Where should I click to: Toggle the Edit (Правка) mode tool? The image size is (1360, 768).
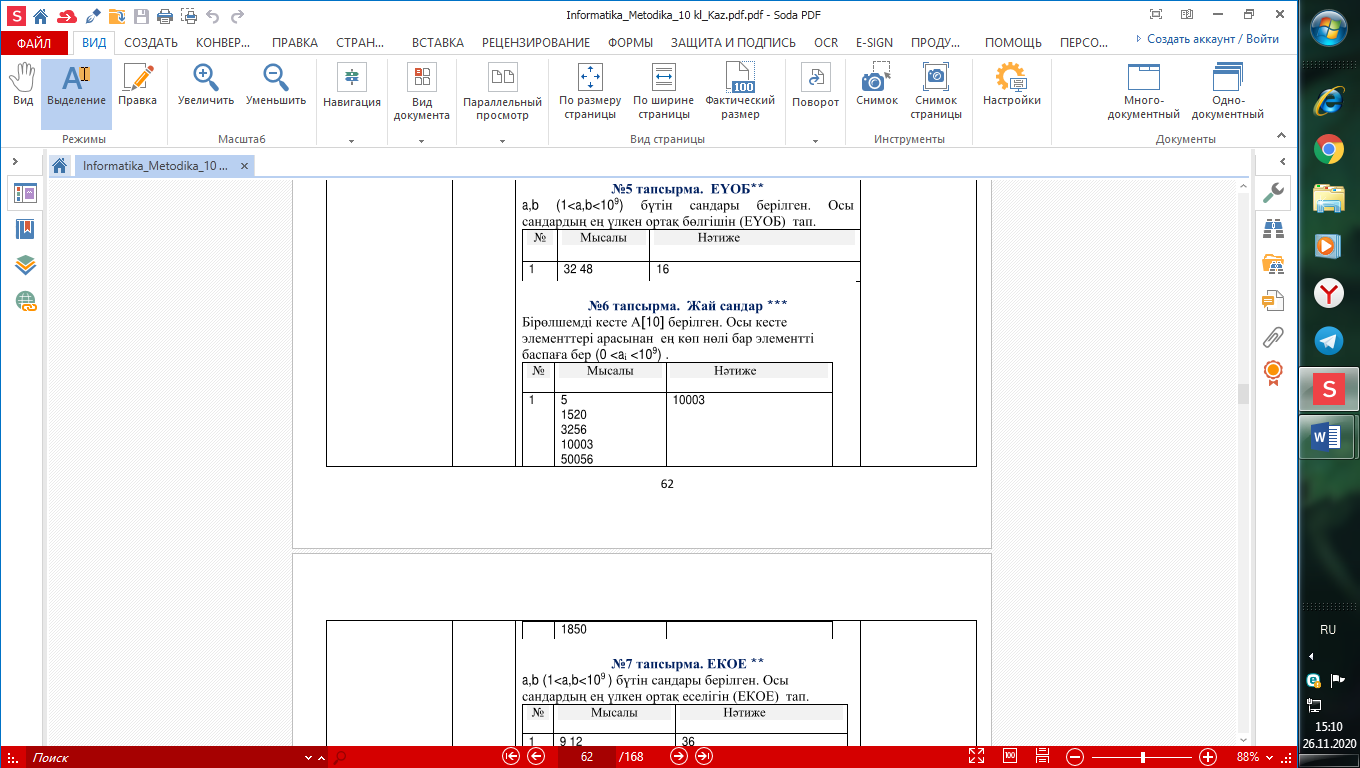click(137, 86)
